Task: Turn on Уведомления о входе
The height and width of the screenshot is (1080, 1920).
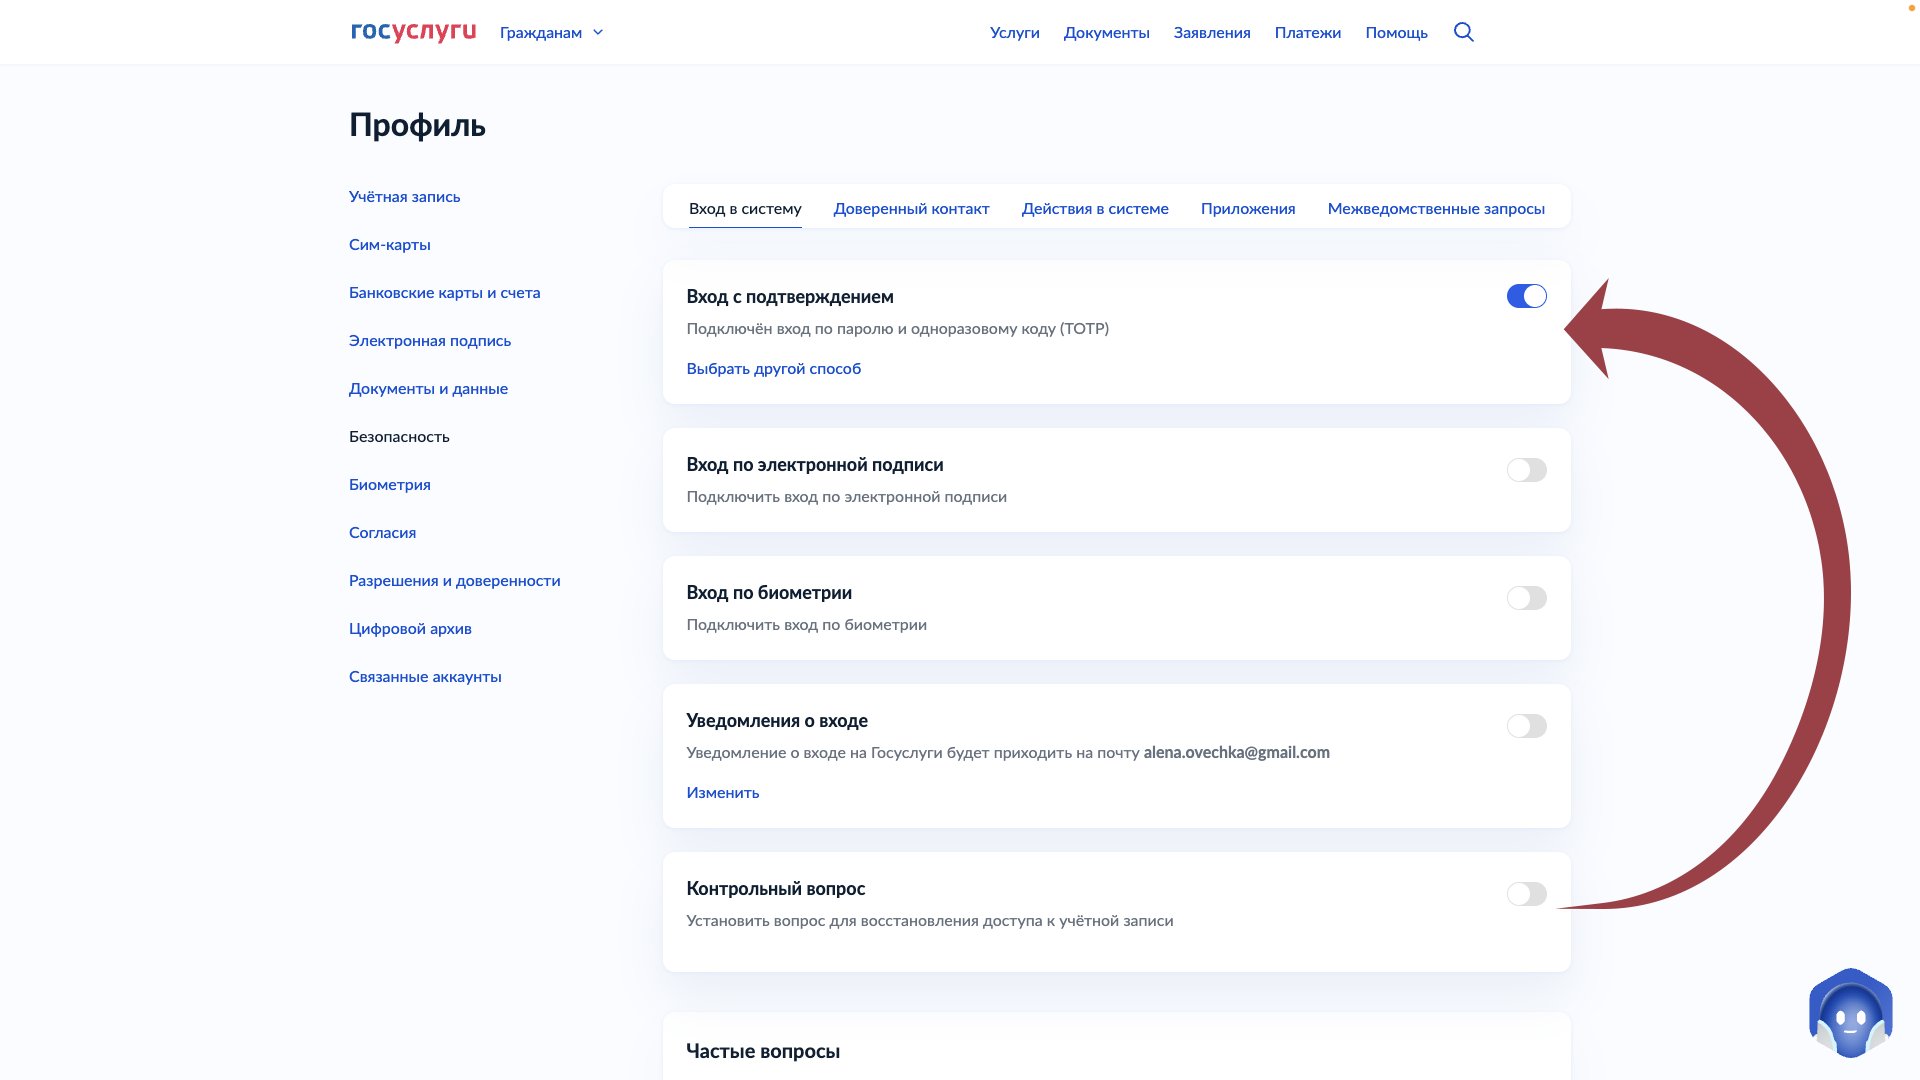Action: [x=1526, y=726]
